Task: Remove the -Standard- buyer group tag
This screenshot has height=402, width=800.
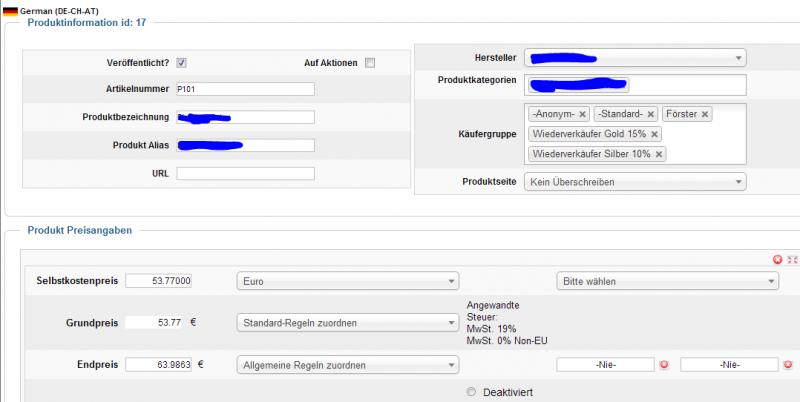Action: click(x=651, y=114)
